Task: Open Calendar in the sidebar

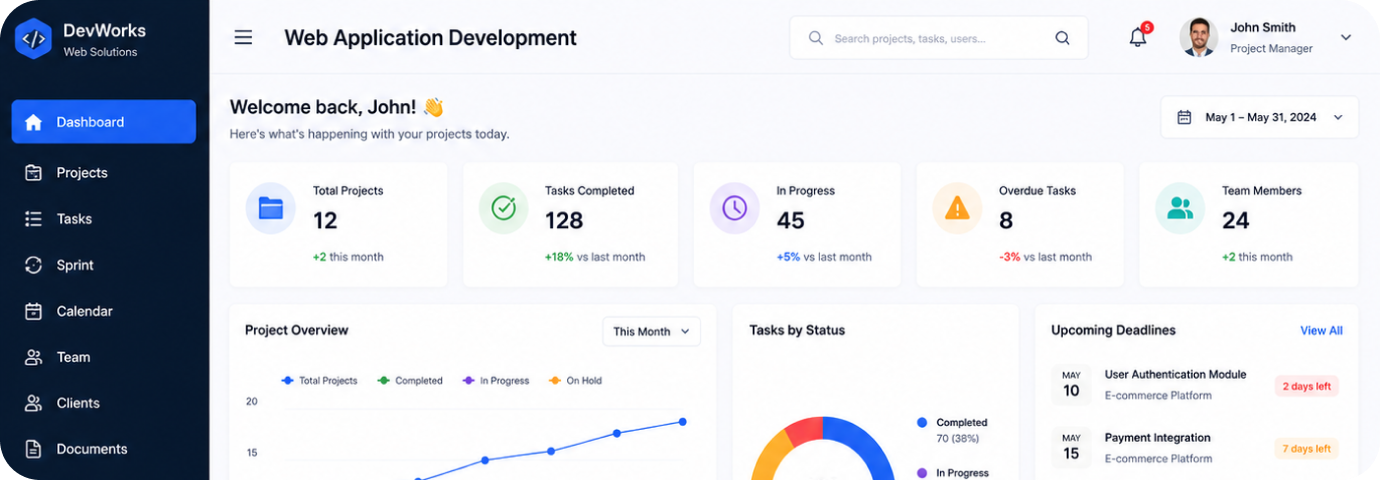Action: coord(104,311)
